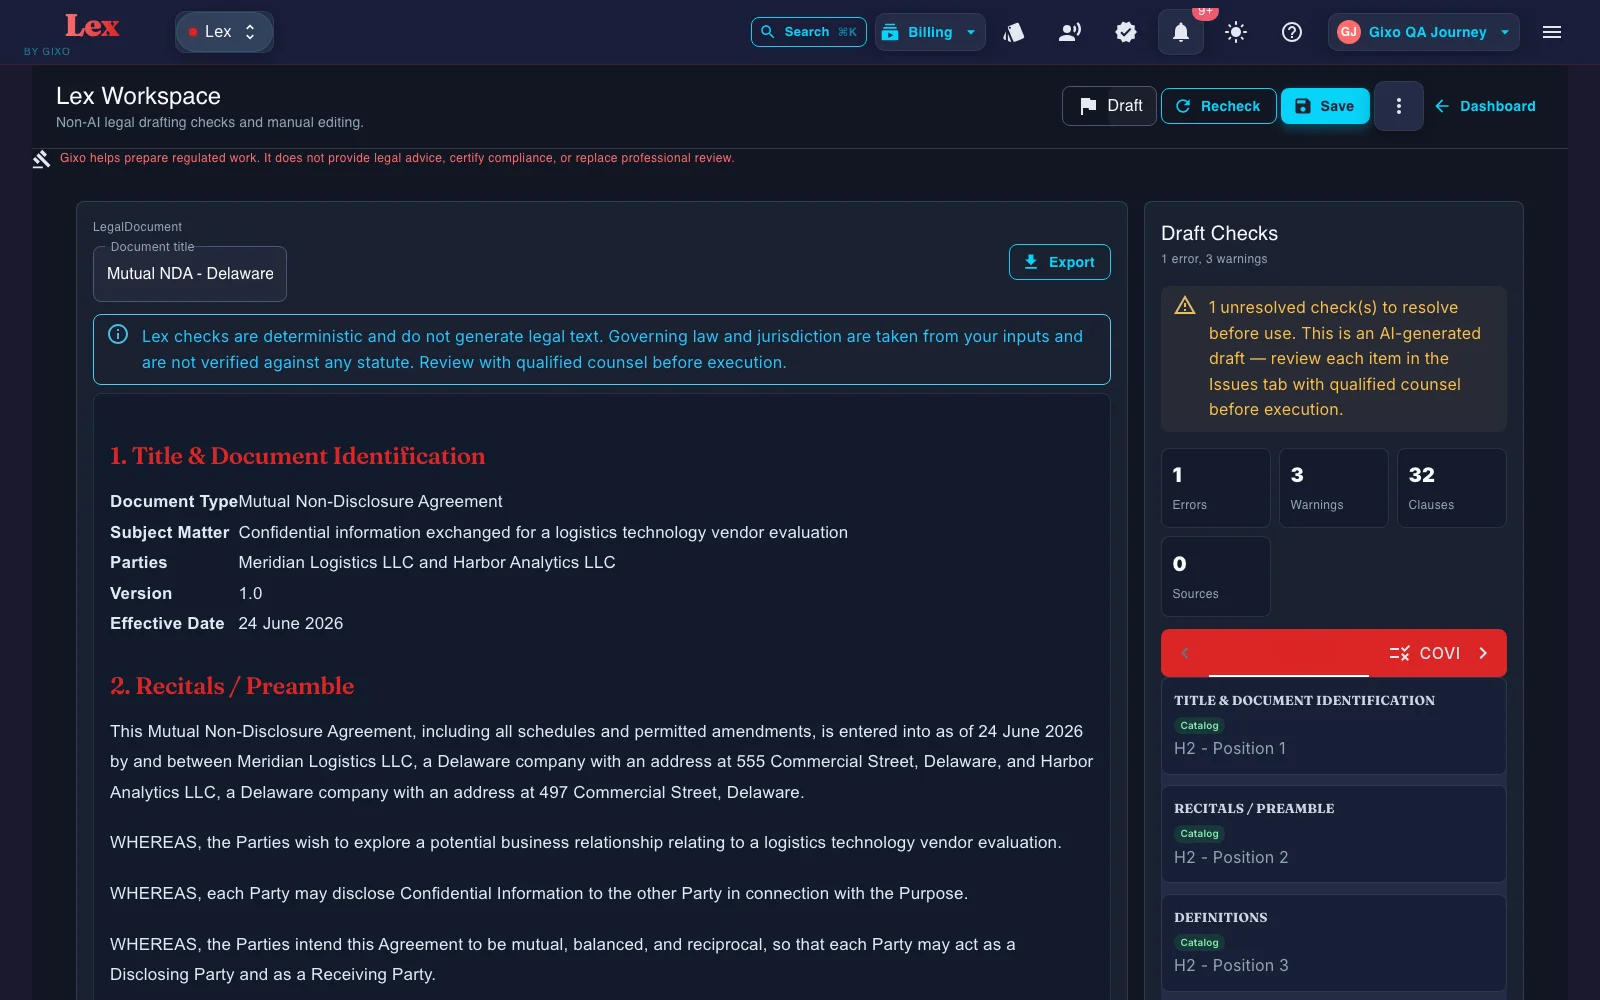This screenshot has width=1600, height=1000.
Task: Edit the Document title field
Action: (x=190, y=274)
